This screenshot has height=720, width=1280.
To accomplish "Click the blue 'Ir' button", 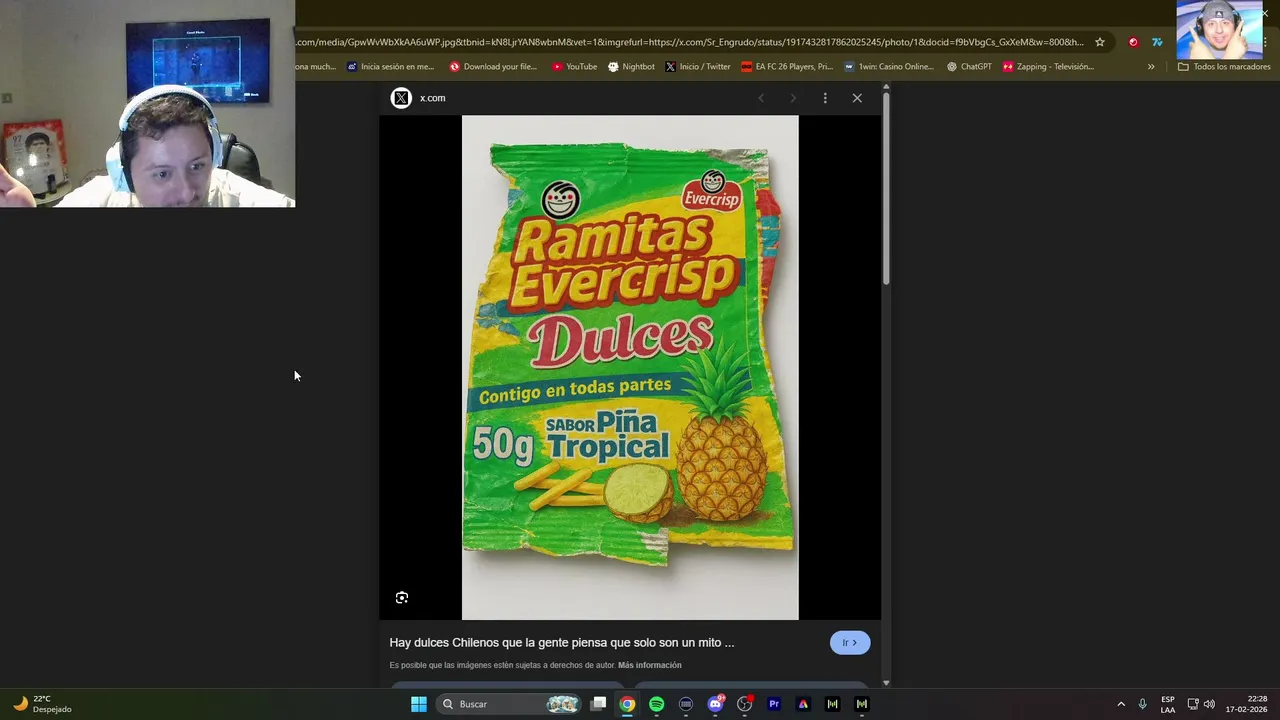I will tap(850, 643).
